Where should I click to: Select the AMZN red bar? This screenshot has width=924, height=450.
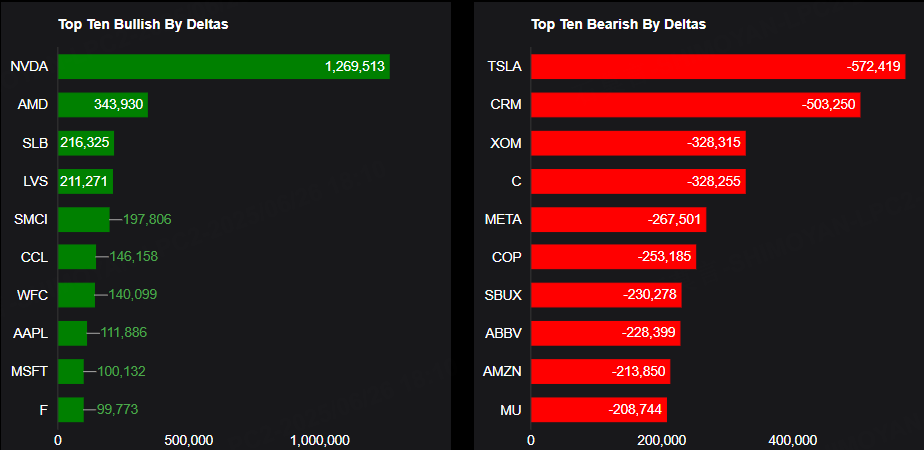[601, 371]
